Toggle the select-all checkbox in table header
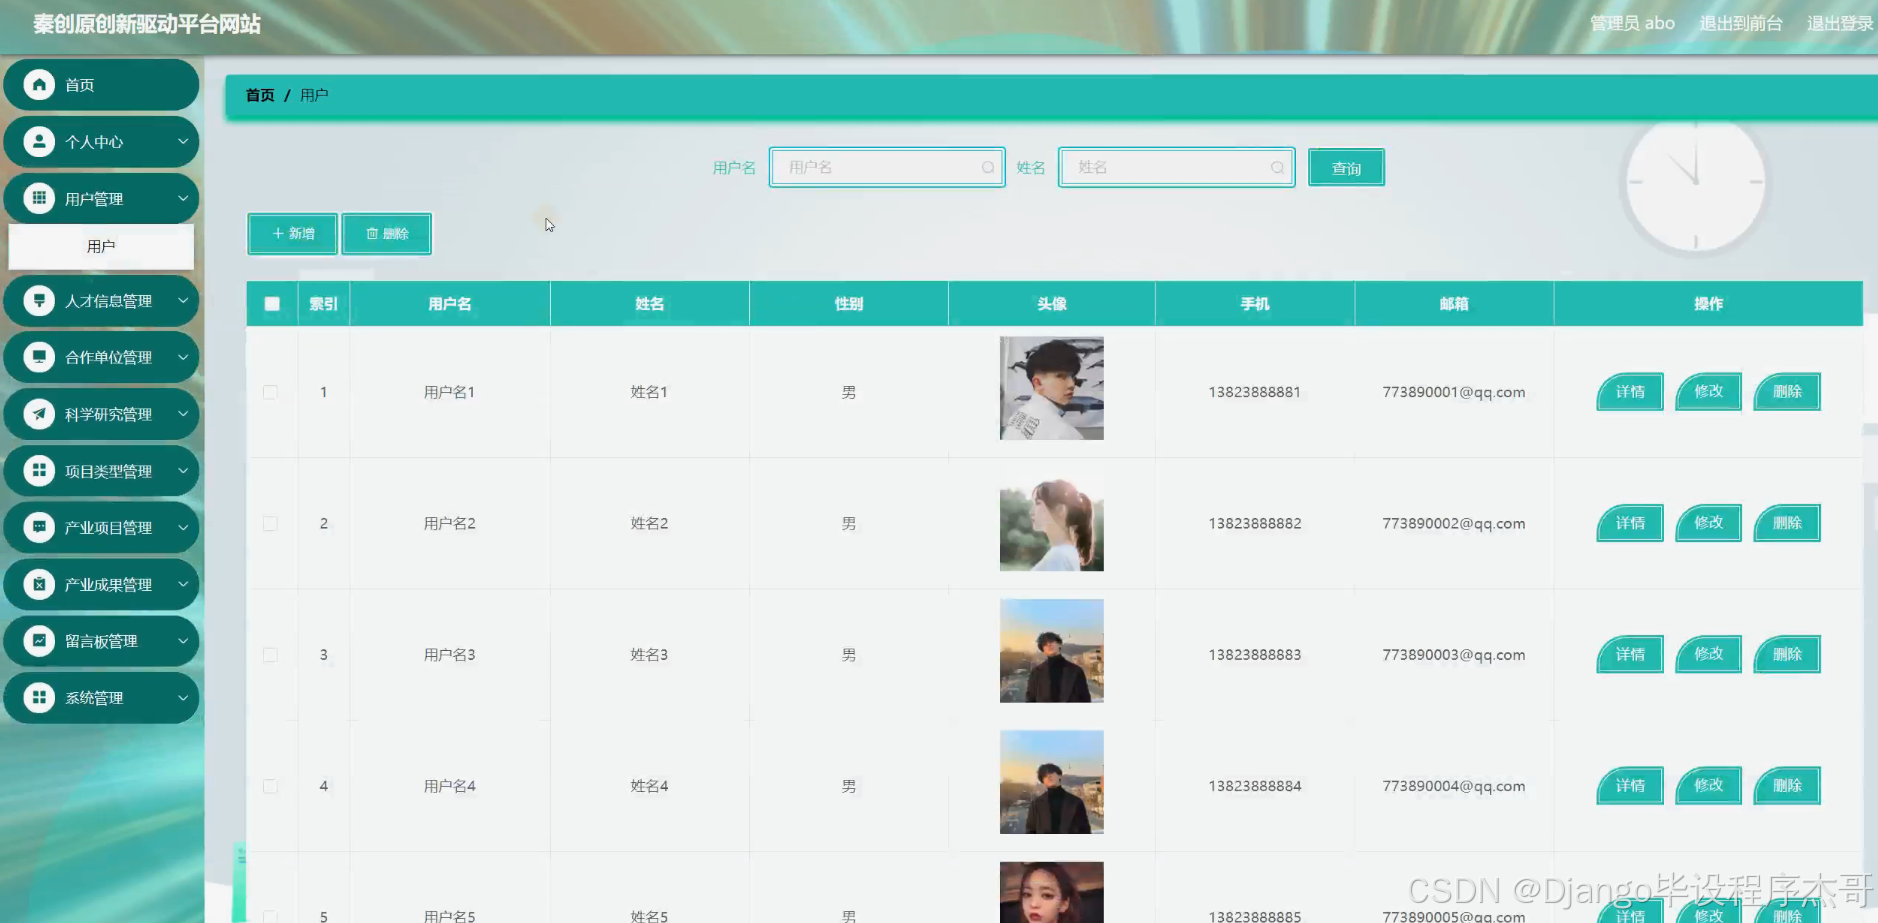 point(272,304)
